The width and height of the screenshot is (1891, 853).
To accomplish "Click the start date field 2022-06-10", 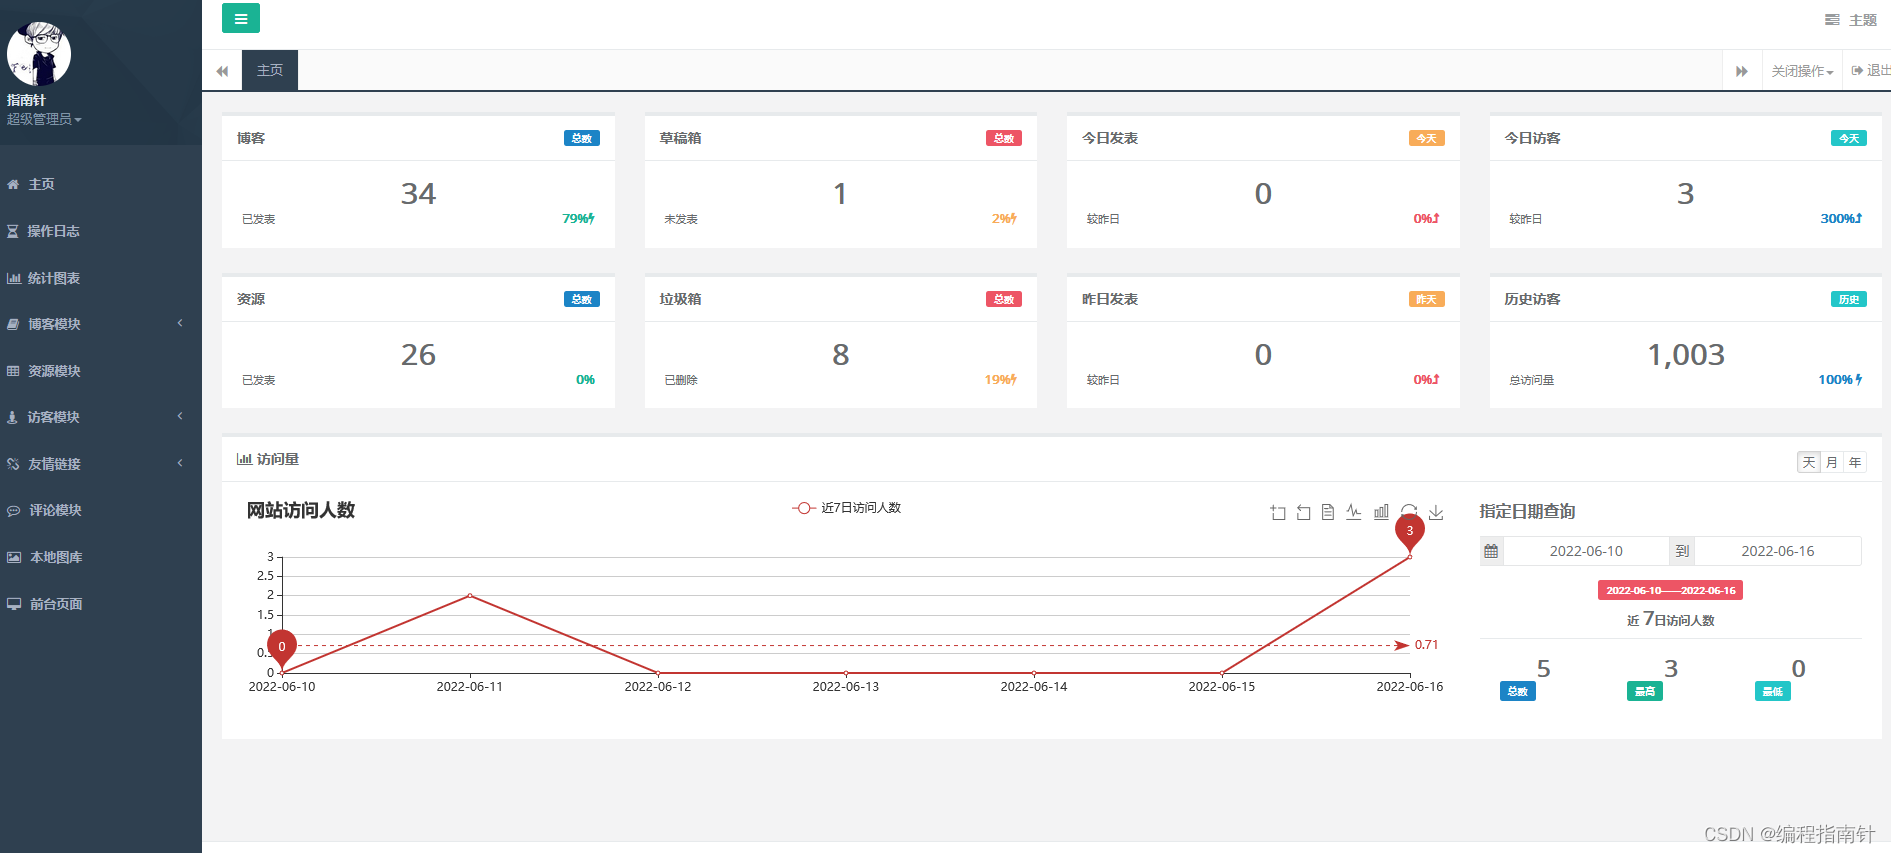I will pyautogui.click(x=1585, y=551).
